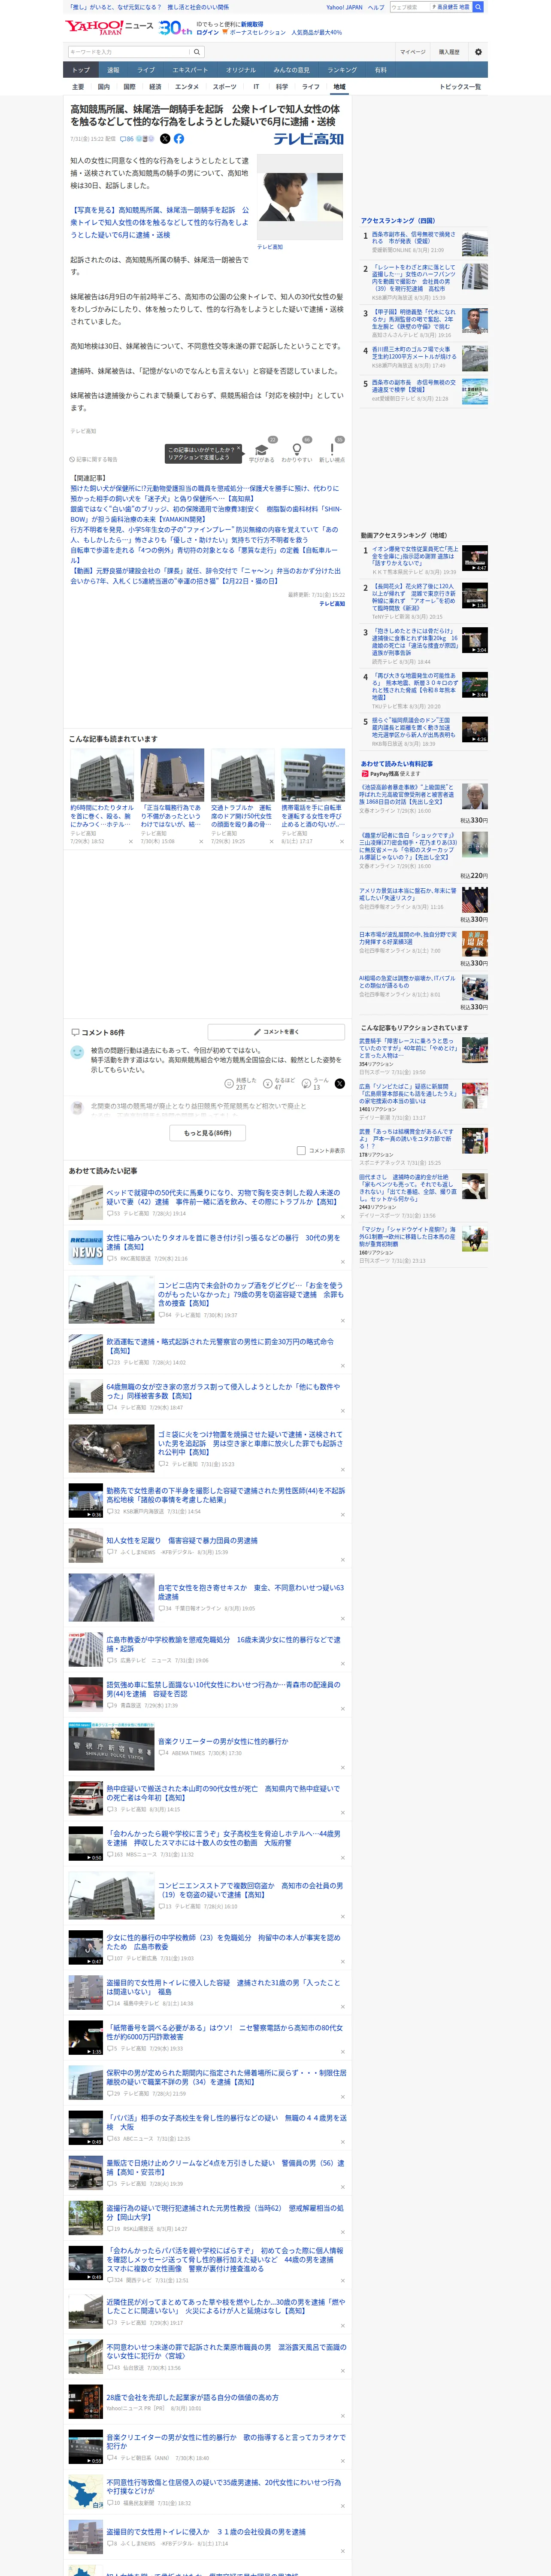Click the わかりやすい lightbulb reaction
The width and height of the screenshot is (551, 2576).
coord(297,450)
